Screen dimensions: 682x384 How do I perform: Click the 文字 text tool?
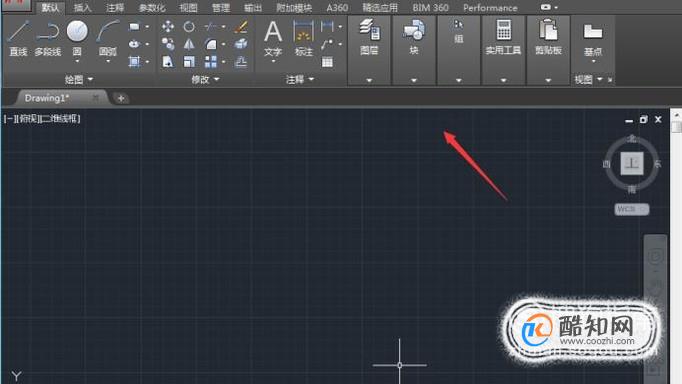click(x=273, y=39)
